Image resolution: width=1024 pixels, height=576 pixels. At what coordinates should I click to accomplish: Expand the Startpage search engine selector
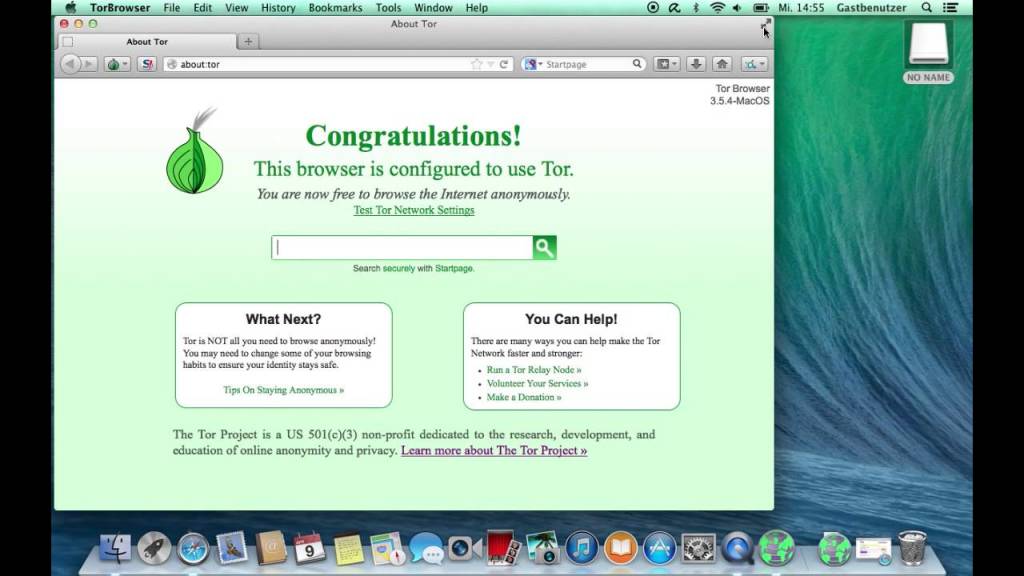point(534,64)
